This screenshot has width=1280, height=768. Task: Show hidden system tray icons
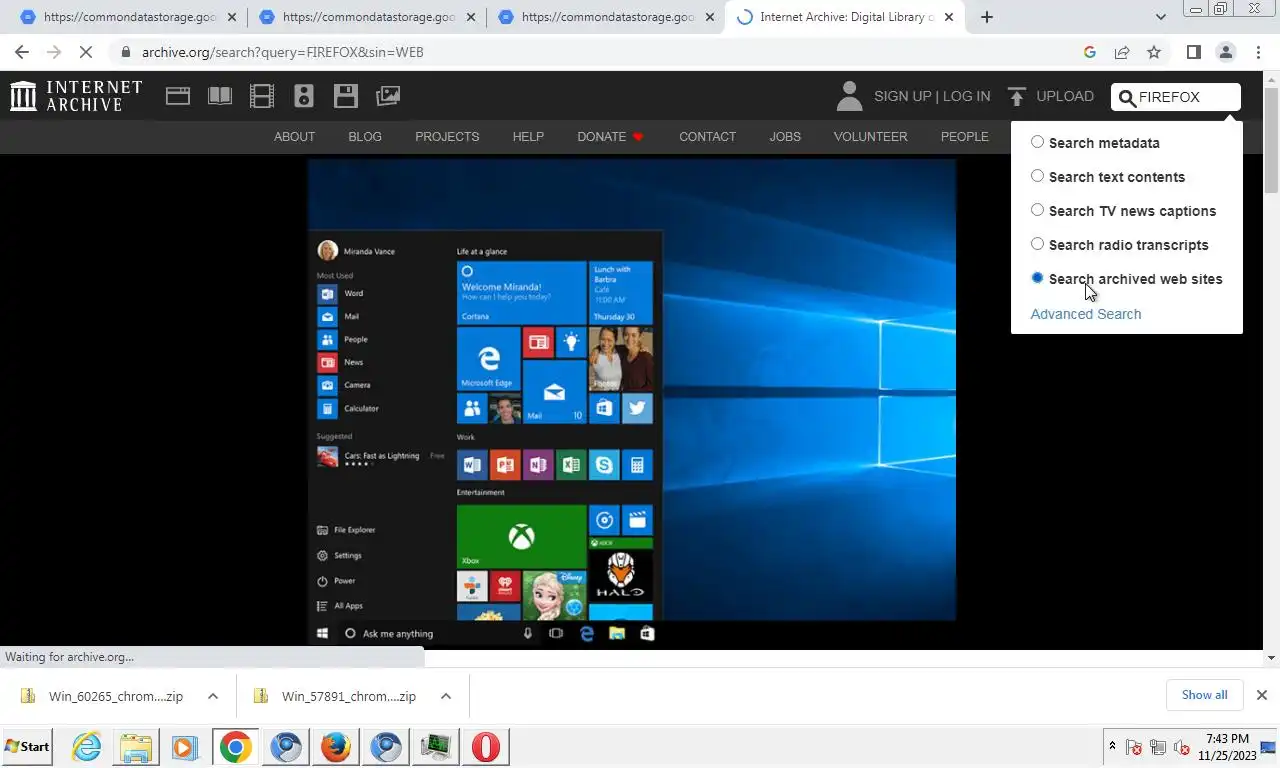[1112, 746]
